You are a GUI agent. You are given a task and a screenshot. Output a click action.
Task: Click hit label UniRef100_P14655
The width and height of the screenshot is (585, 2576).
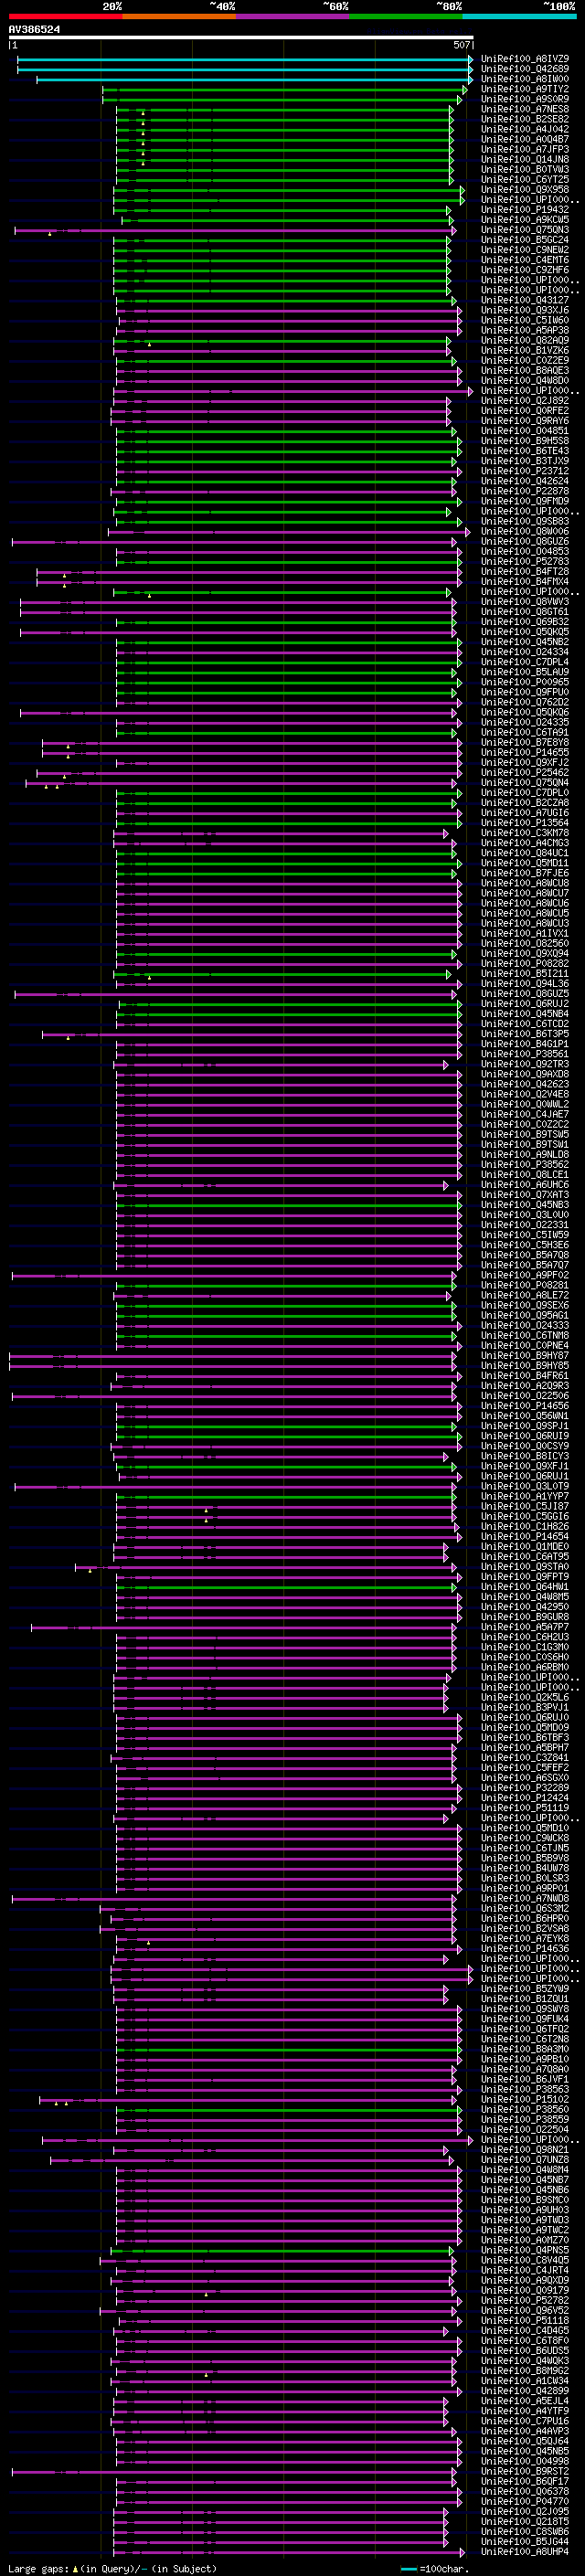525,753
